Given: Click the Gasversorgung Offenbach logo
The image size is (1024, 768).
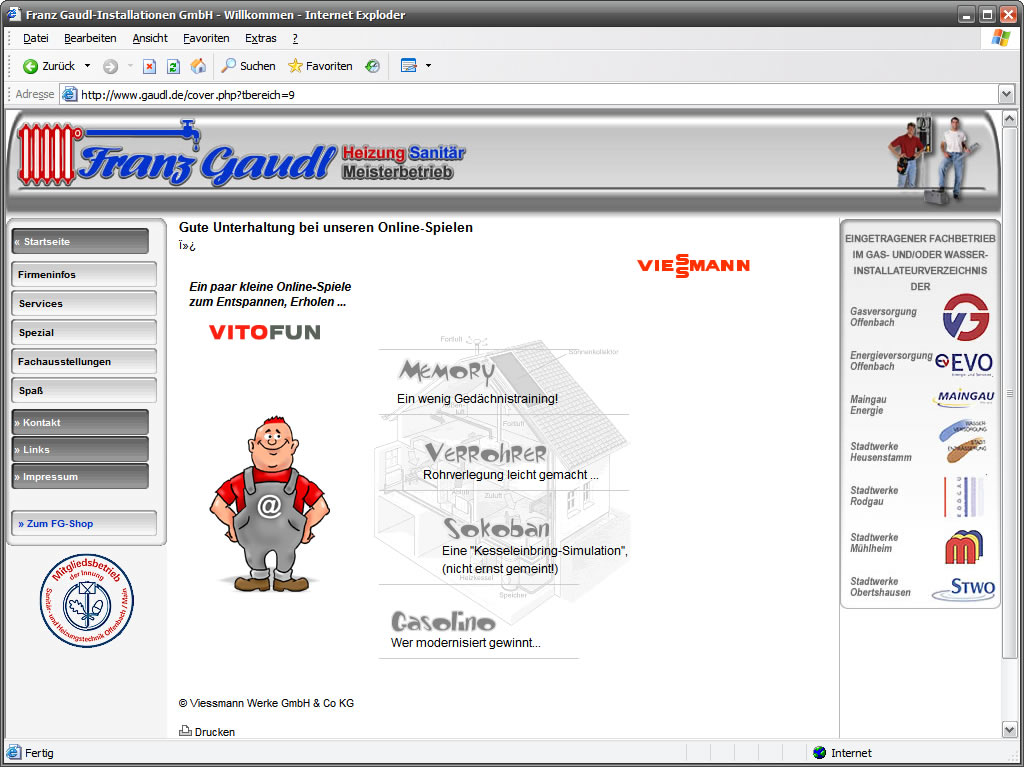Looking at the screenshot, I should tap(965, 317).
